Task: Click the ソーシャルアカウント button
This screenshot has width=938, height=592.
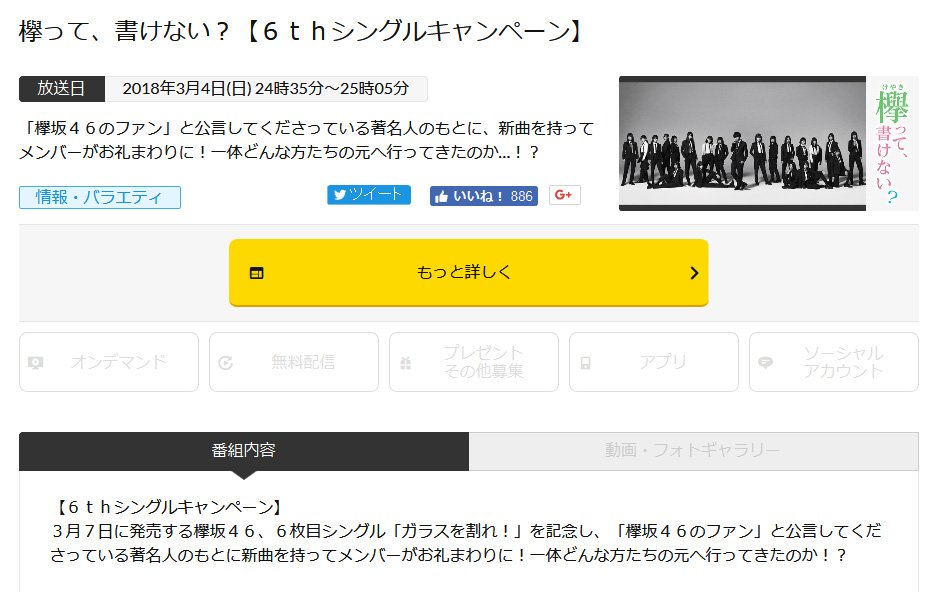Action: [834, 362]
